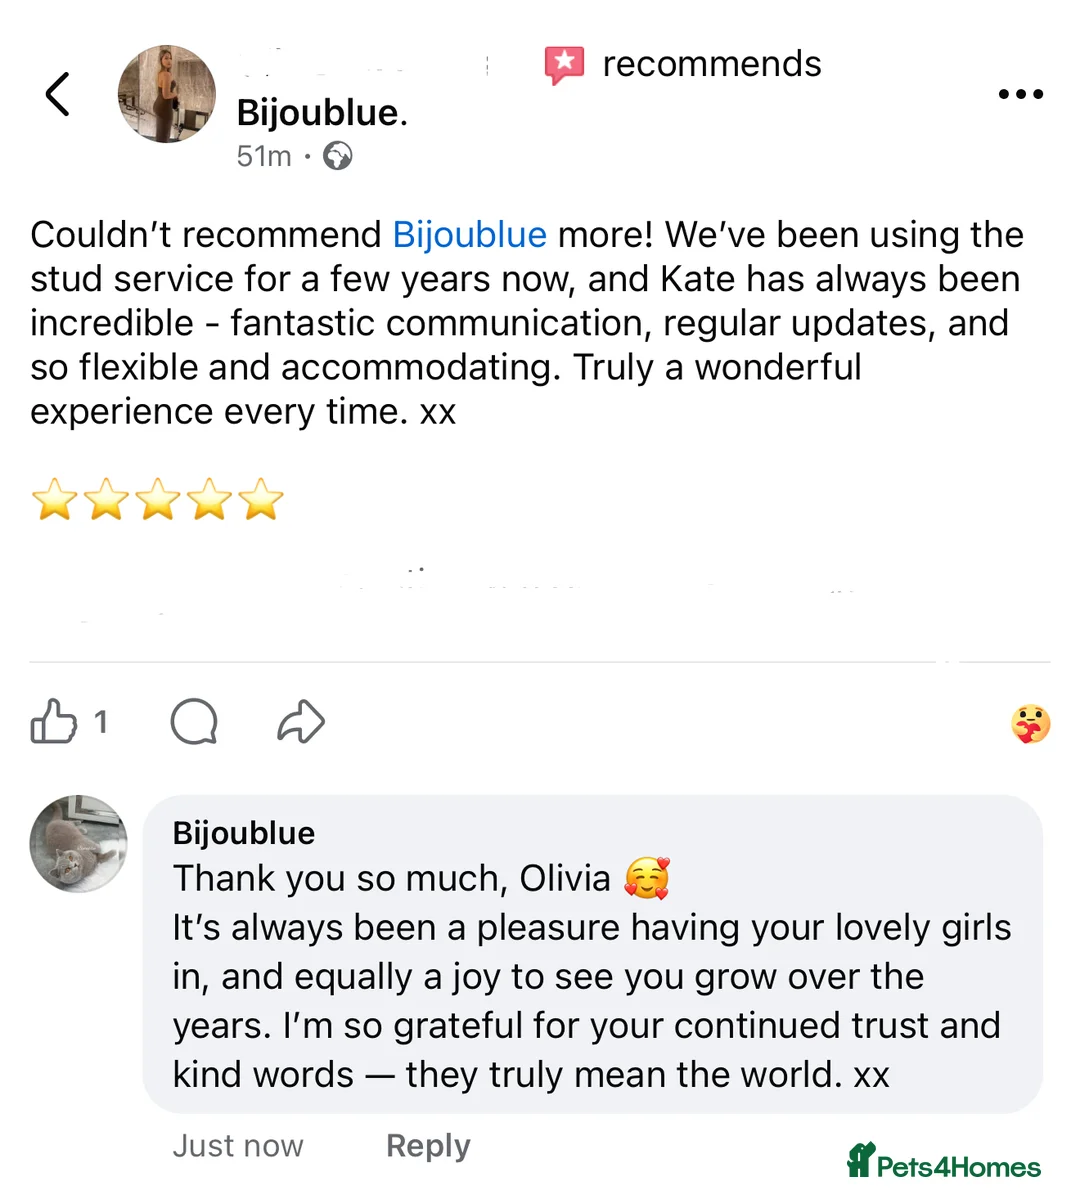
Task: Like the post with thumbs-up icon
Action: point(53,721)
